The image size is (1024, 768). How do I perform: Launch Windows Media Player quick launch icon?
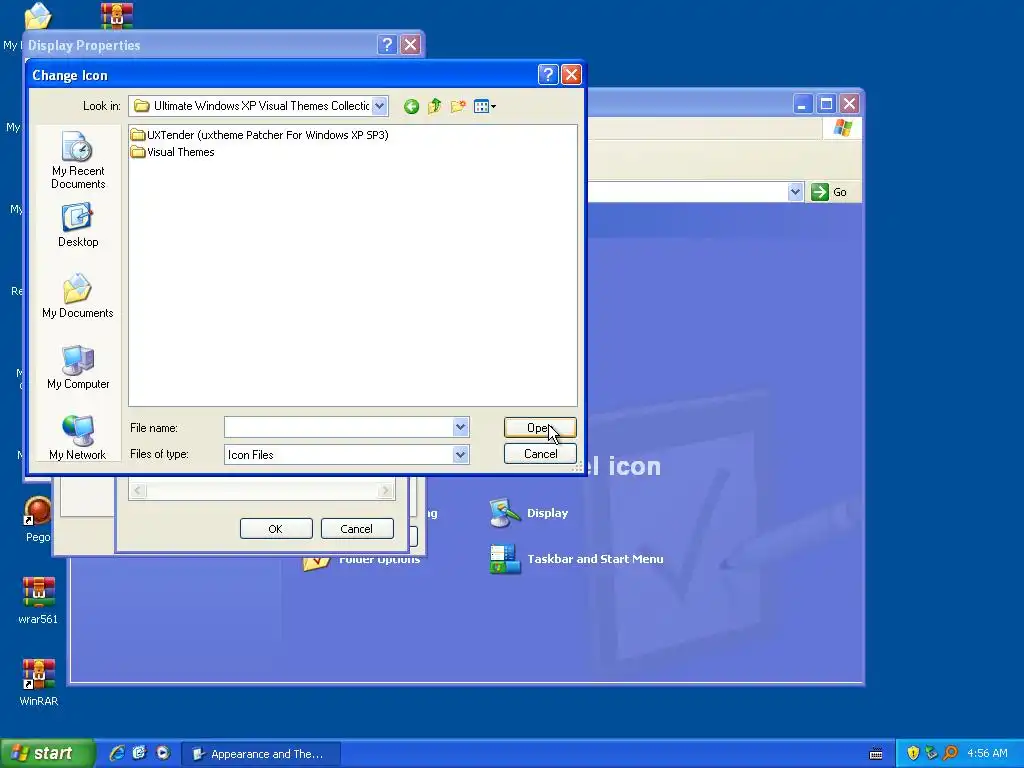(163, 753)
